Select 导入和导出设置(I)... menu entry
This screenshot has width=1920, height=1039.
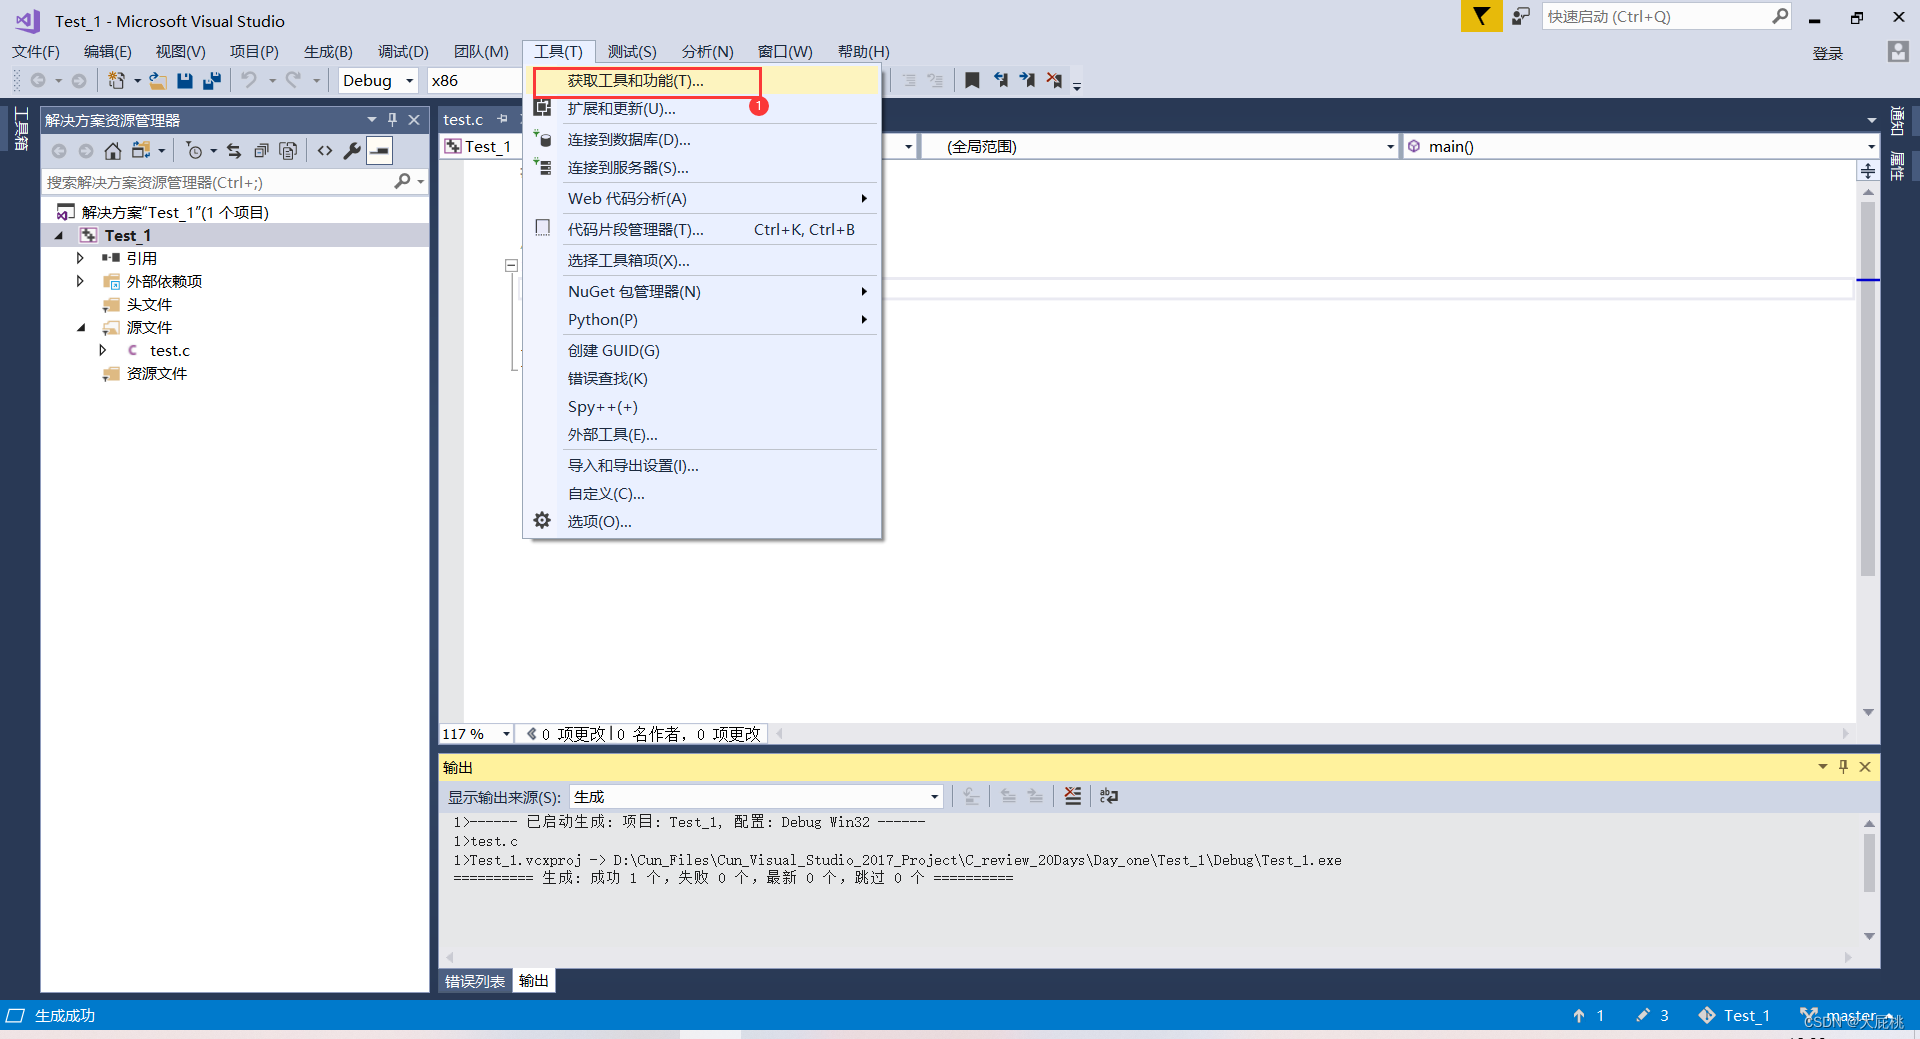[703, 465]
